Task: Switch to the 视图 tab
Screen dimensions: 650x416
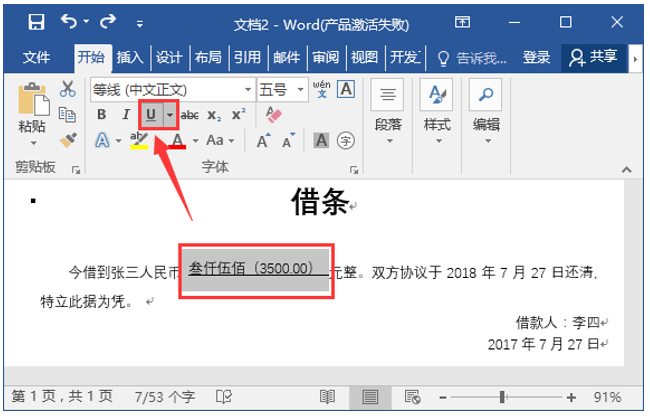Action: 364,57
